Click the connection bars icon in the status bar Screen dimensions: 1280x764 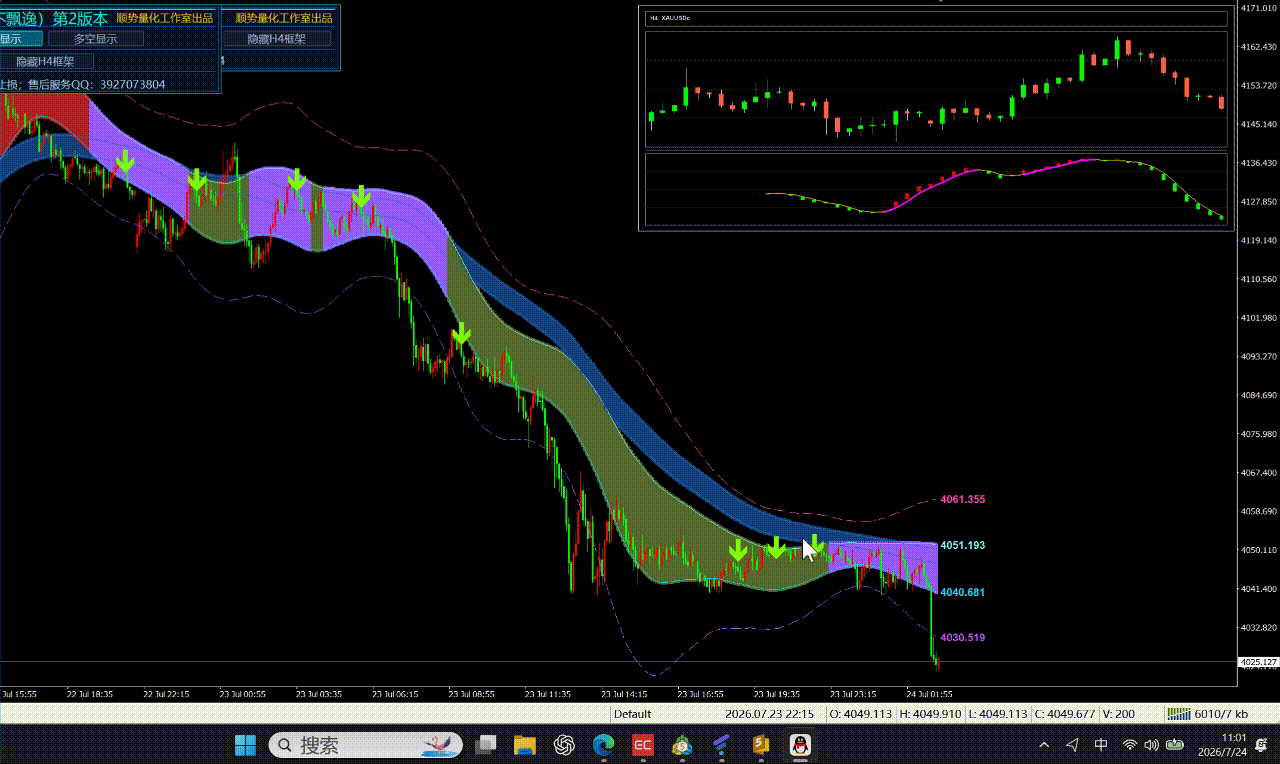tap(1180, 714)
